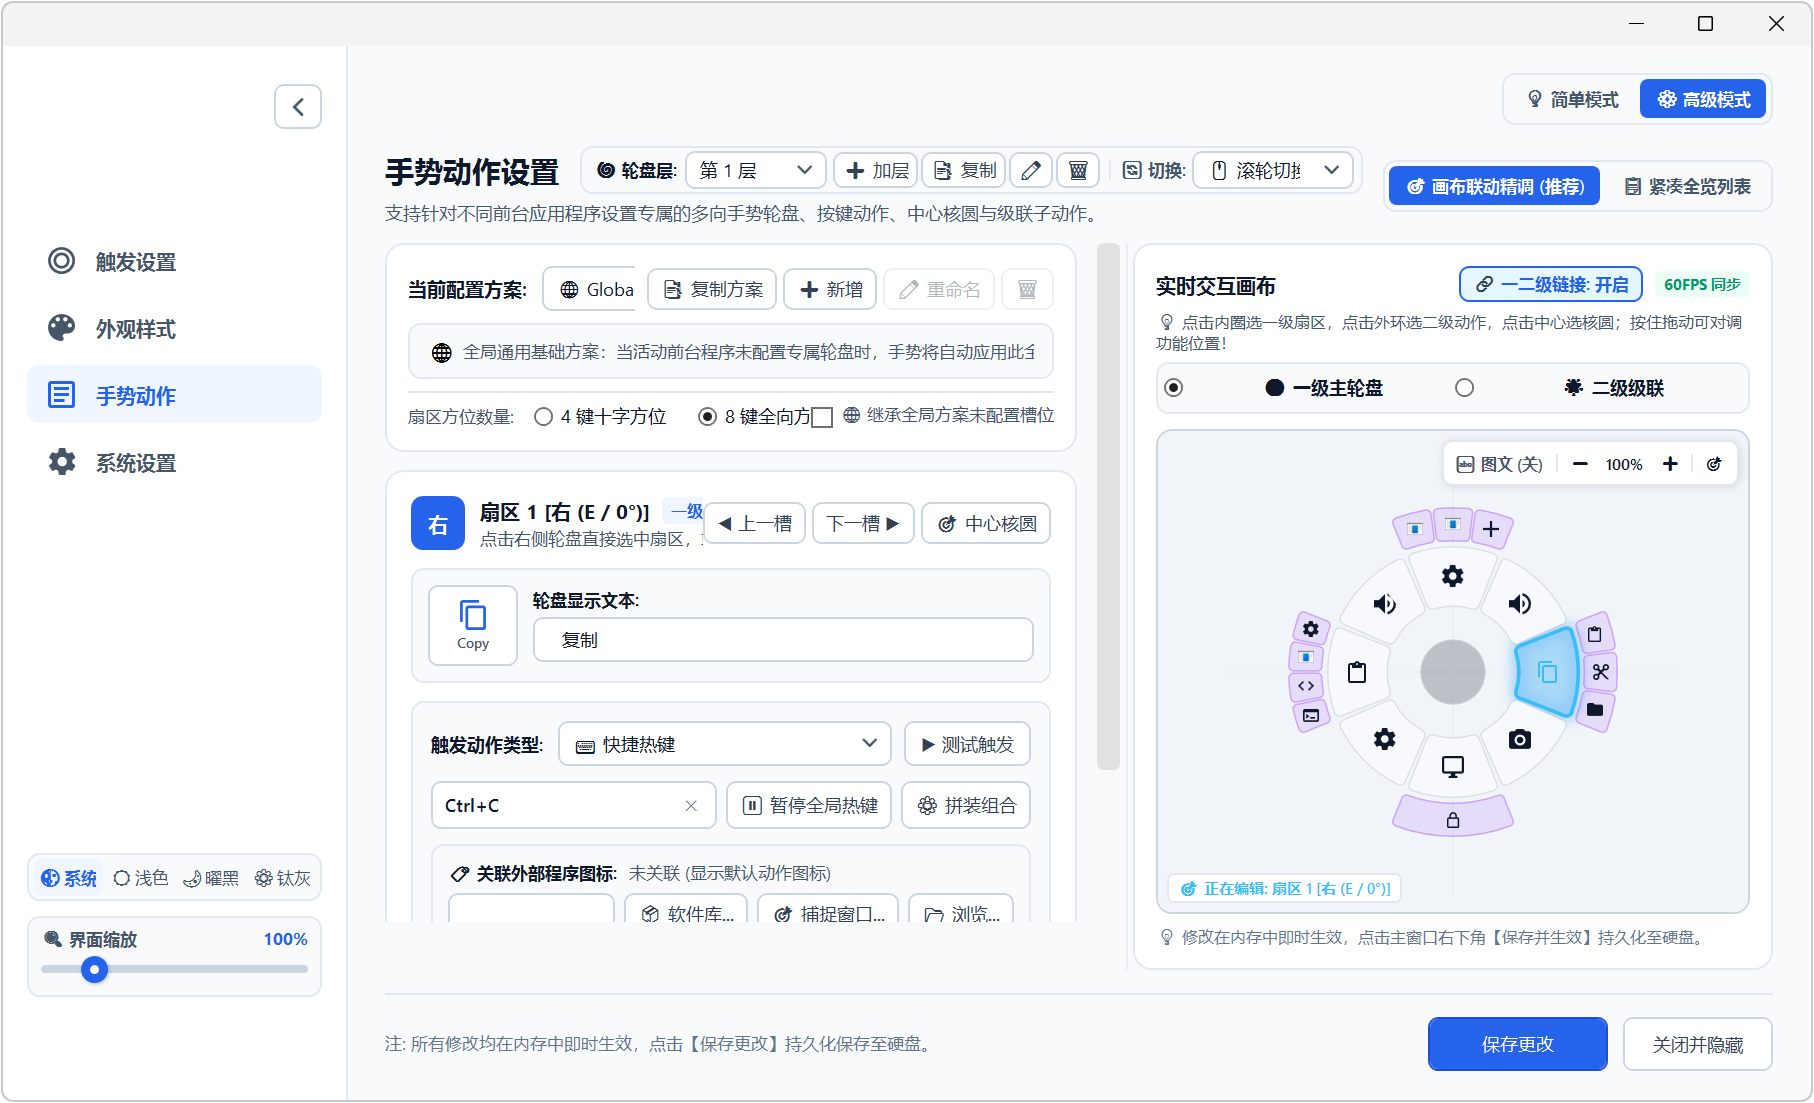Viewport: 1814px width, 1103px height.
Task: Click the 轮盘显示文本 input field
Action: pyautogui.click(x=783, y=640)
